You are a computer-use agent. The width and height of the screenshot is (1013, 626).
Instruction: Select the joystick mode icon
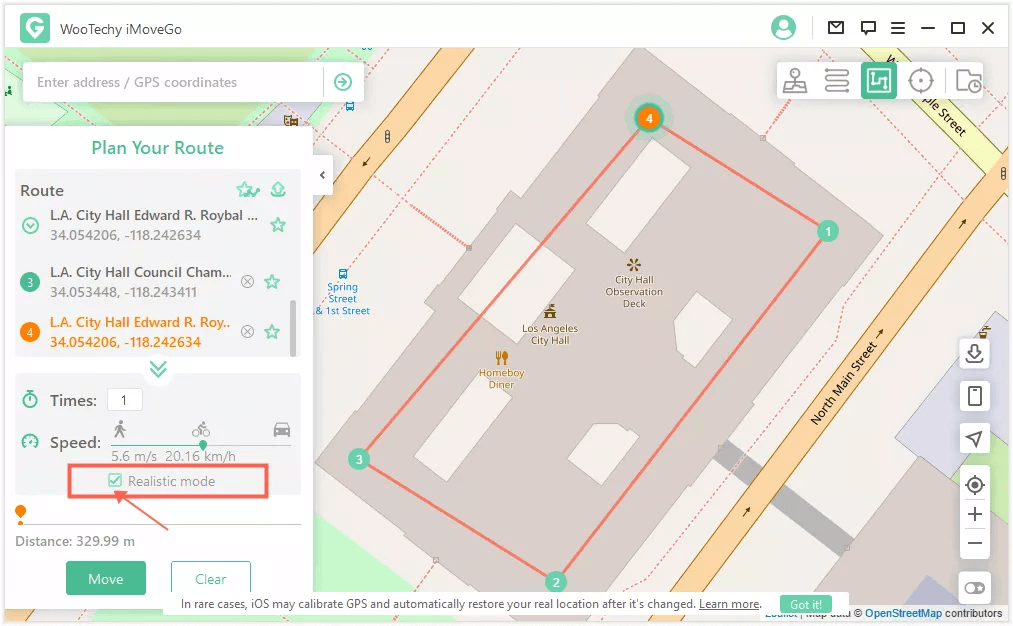(x=795, y=81)
